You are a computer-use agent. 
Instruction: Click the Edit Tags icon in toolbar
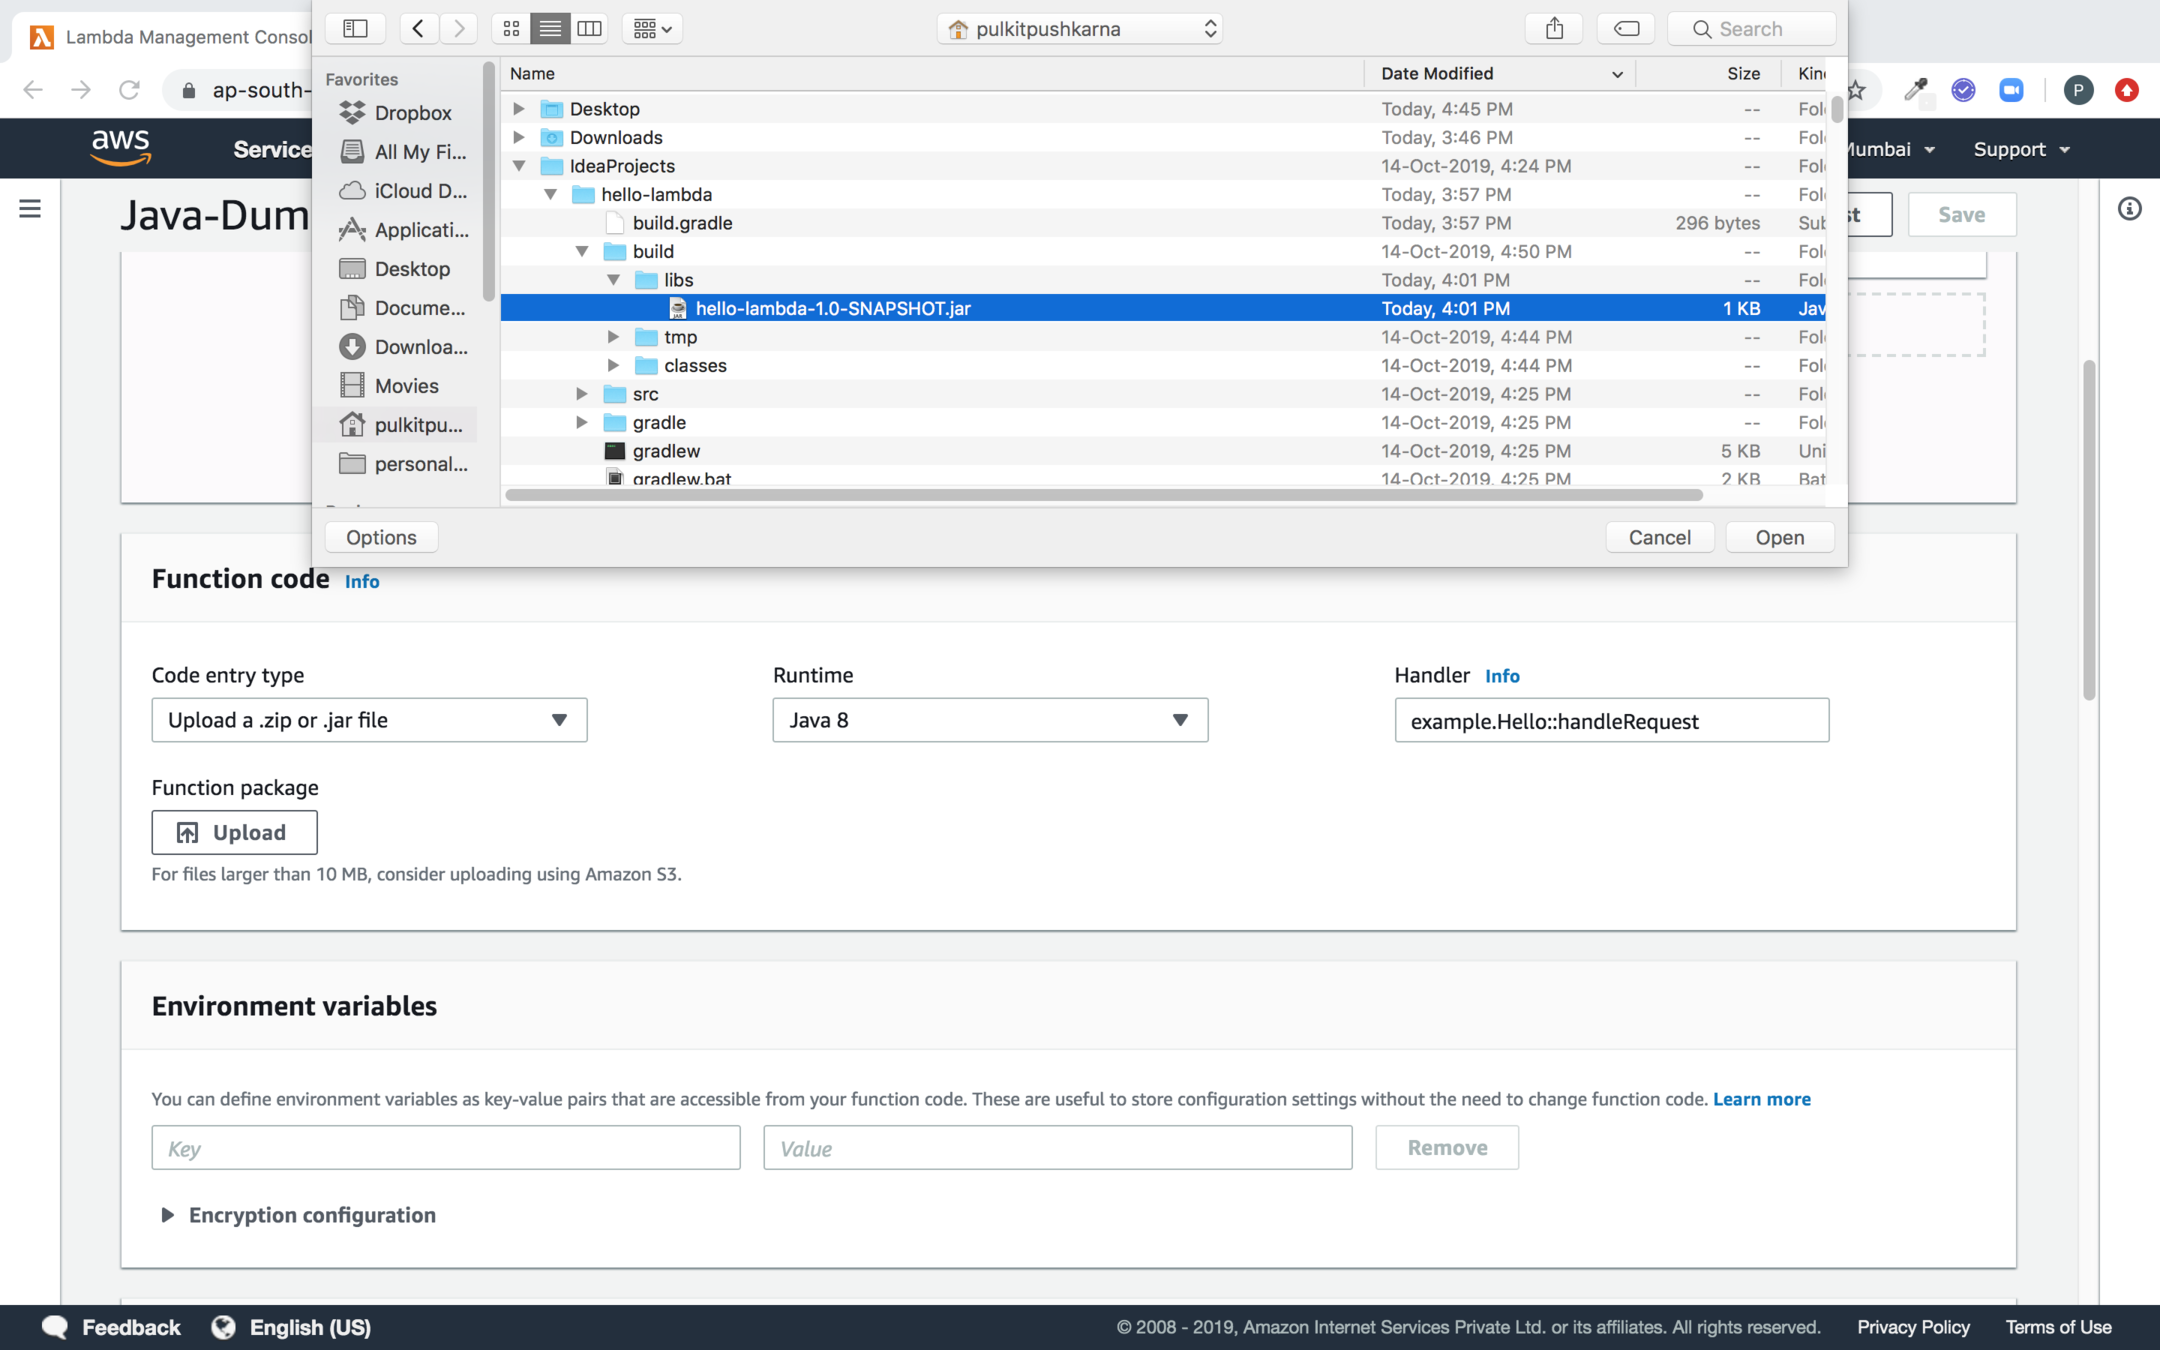tap(1626, 28)
